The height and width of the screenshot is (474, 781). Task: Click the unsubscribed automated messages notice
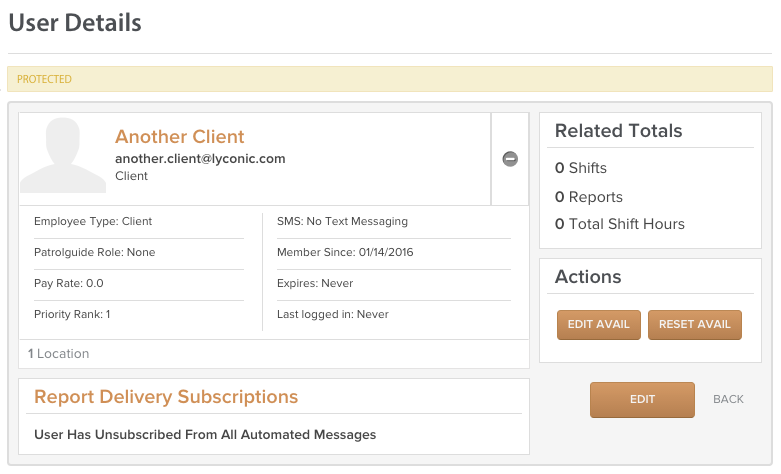pos(205,435)
